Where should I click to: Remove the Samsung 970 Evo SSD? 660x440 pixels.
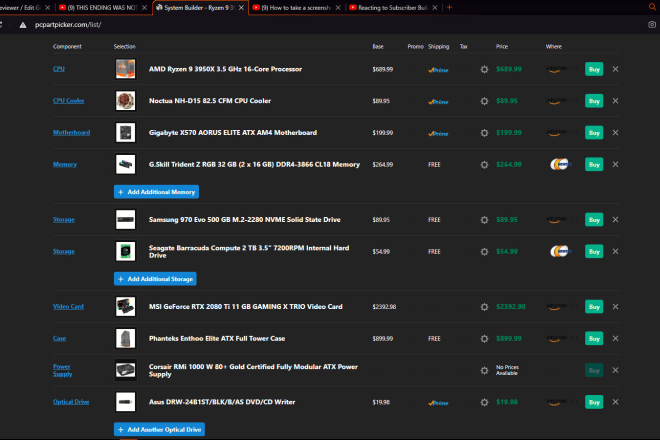point(615,219)
